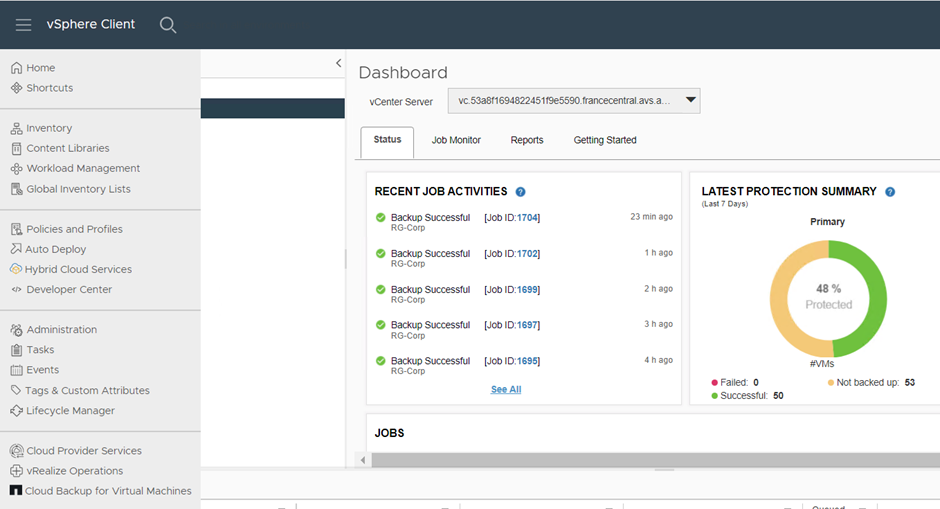940x509 pixels.
Task: Click the Hybrid Cloud Services icon
Action: 16,269
